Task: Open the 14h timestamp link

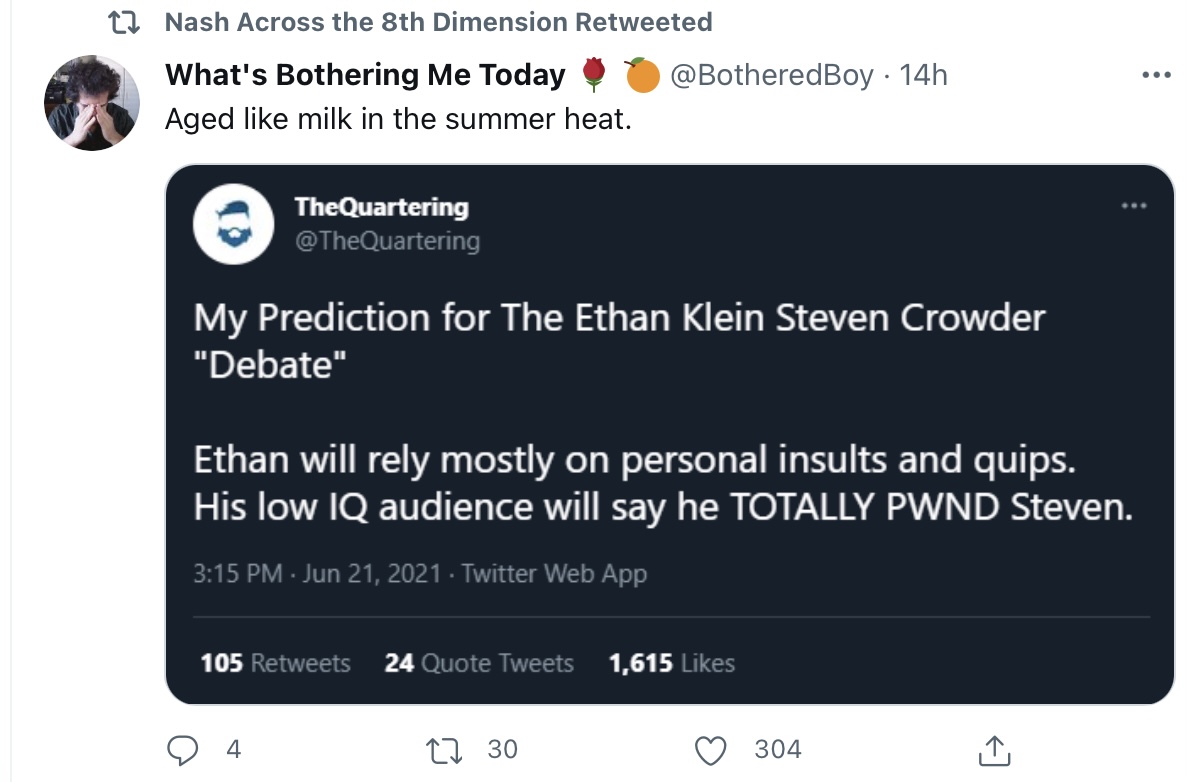Action: click(x=923, y=75)
